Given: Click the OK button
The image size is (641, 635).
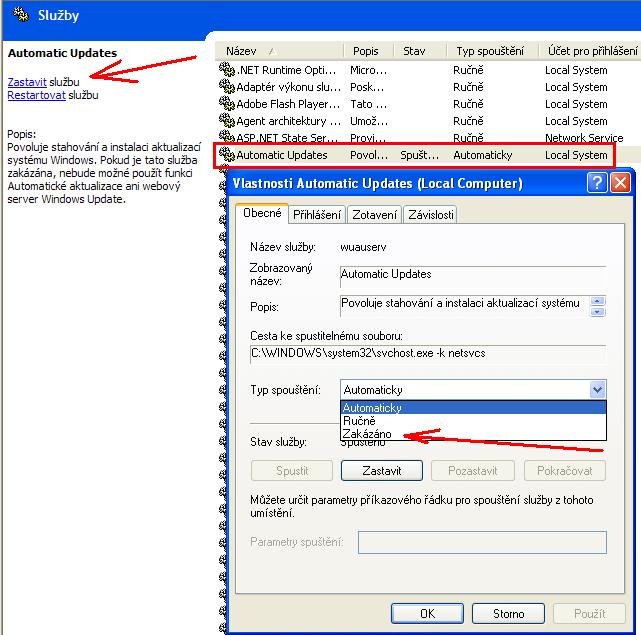Looking at the screenshot, I should click(x=427, y=613).
